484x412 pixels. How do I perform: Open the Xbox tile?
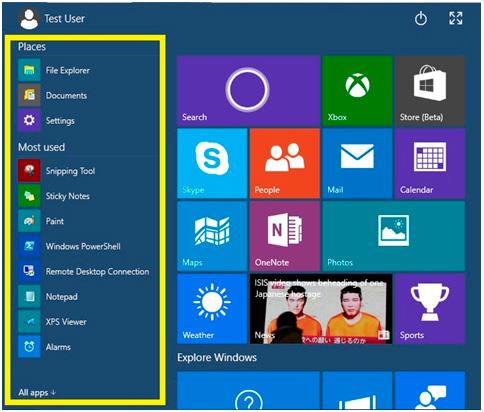357,90
